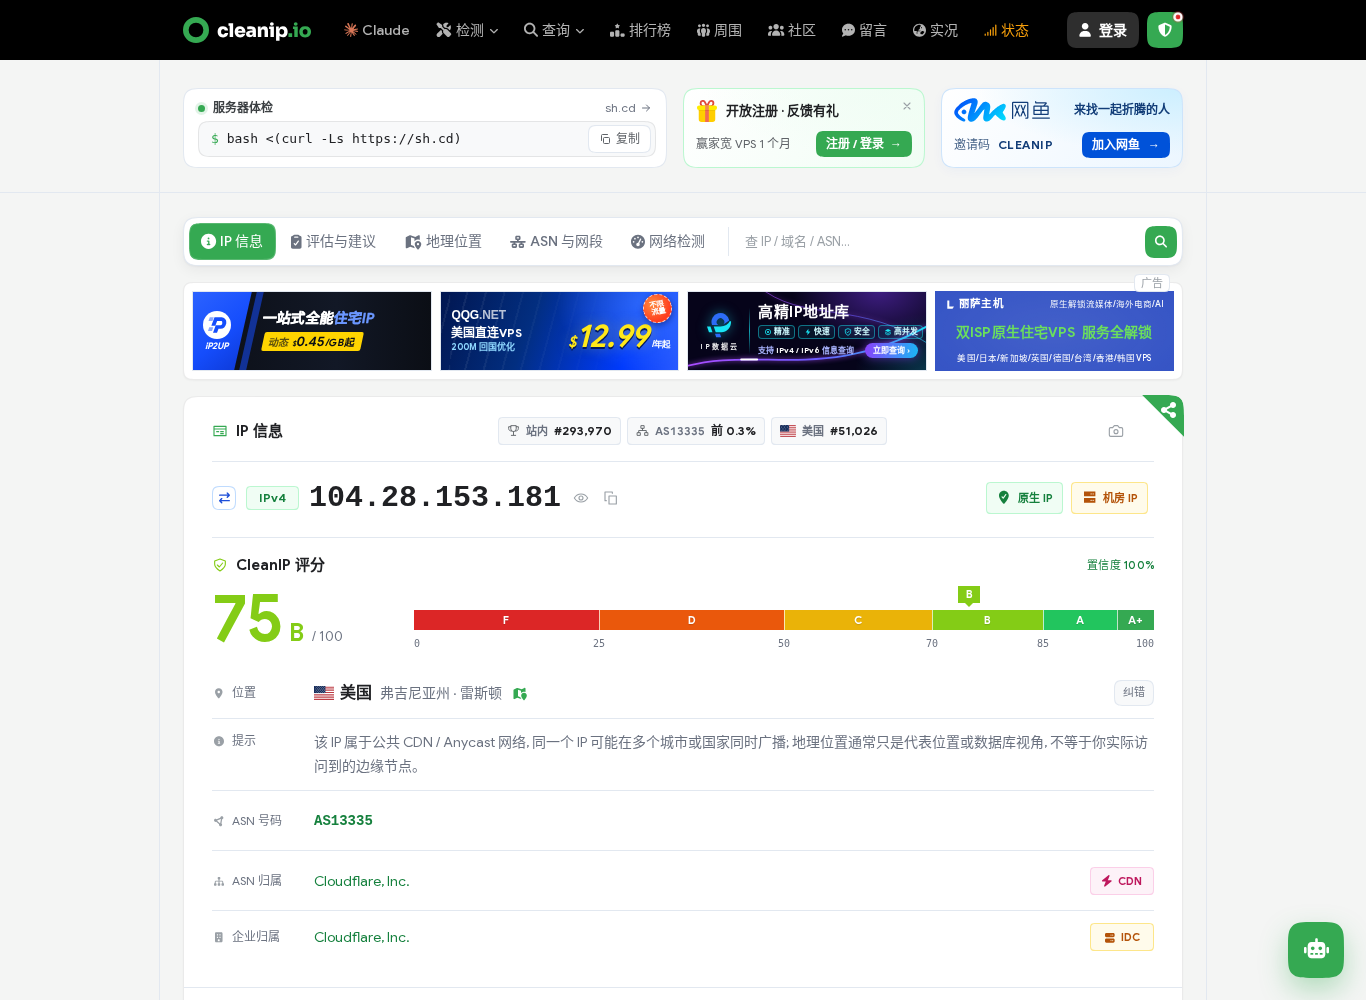This screenshot has height=1000, width=1366.
Task: Click the 置信度 100% text
Action: pyautogui.click(x=1120, y=565)
